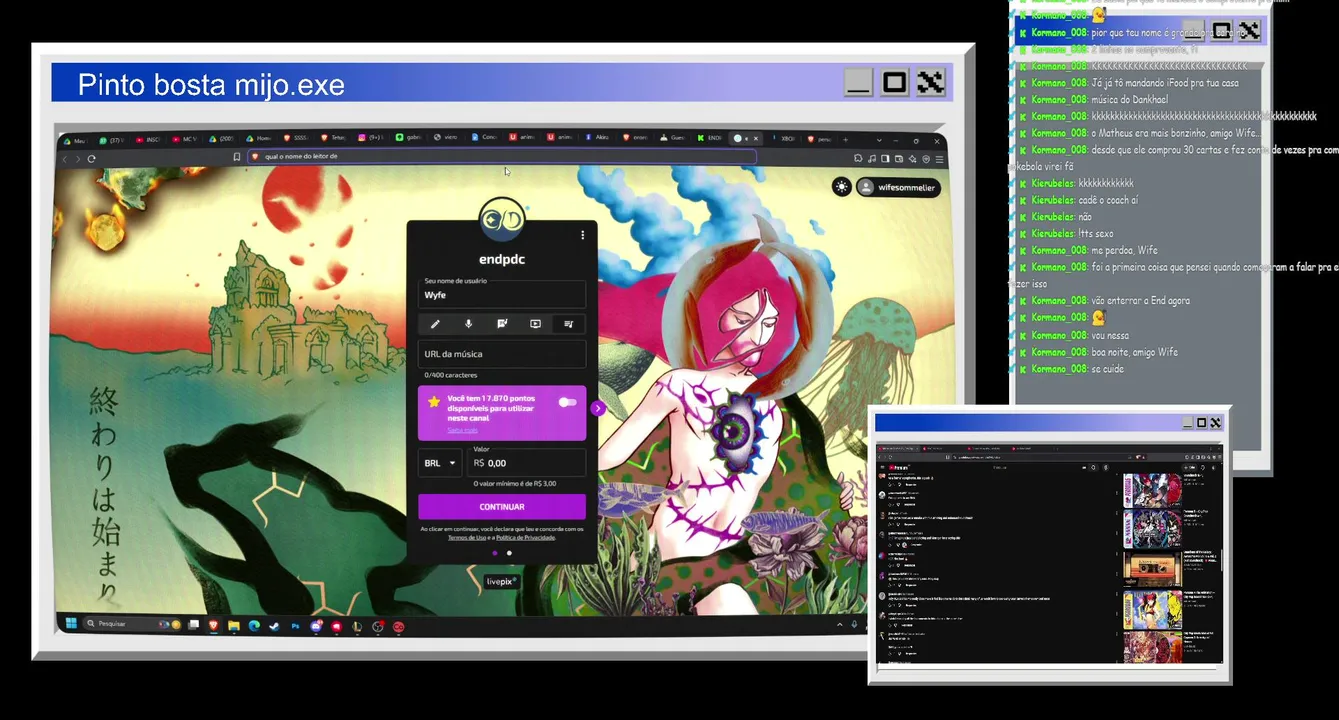Click chat message 'cadê o coach aí'
The width and height of the screenshot is (1339, 720).
tap(1108, 200)
